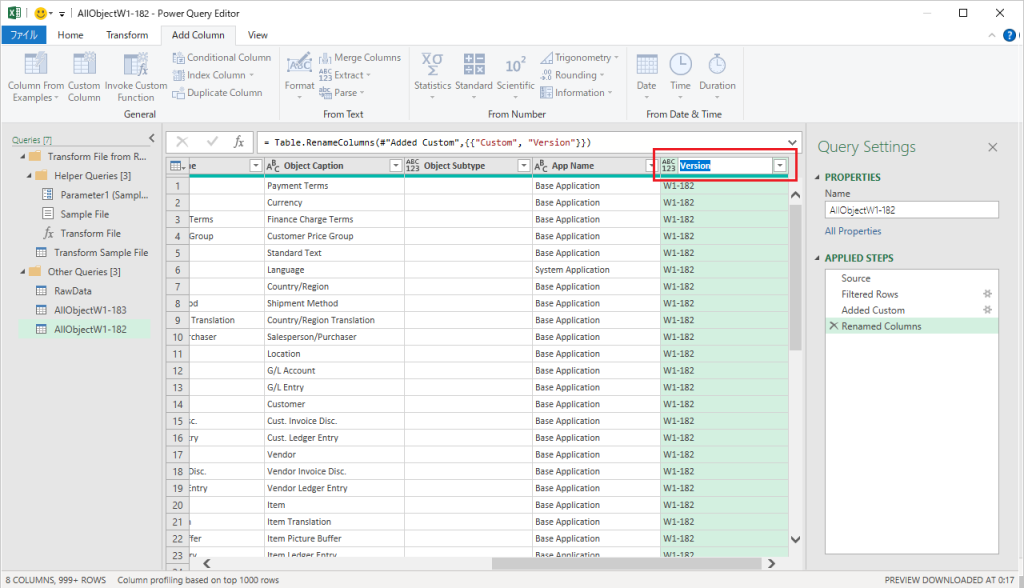Delete the Renamed Columns step
The image size is (1024, 588).
[x=833, y=325]
